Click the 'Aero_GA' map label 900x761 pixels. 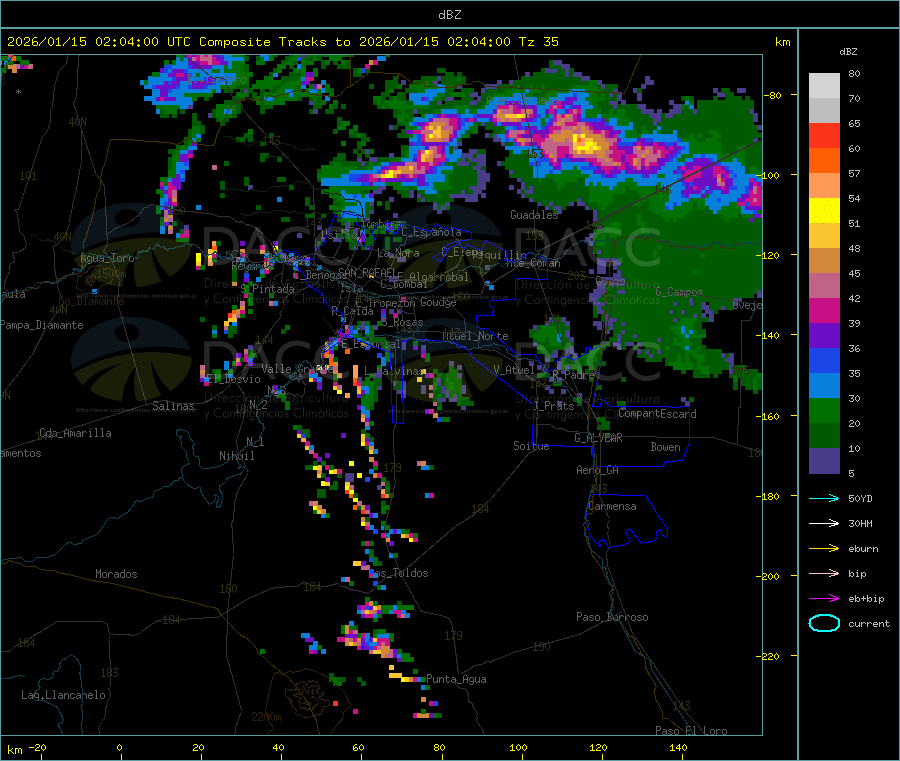point(598,470)
